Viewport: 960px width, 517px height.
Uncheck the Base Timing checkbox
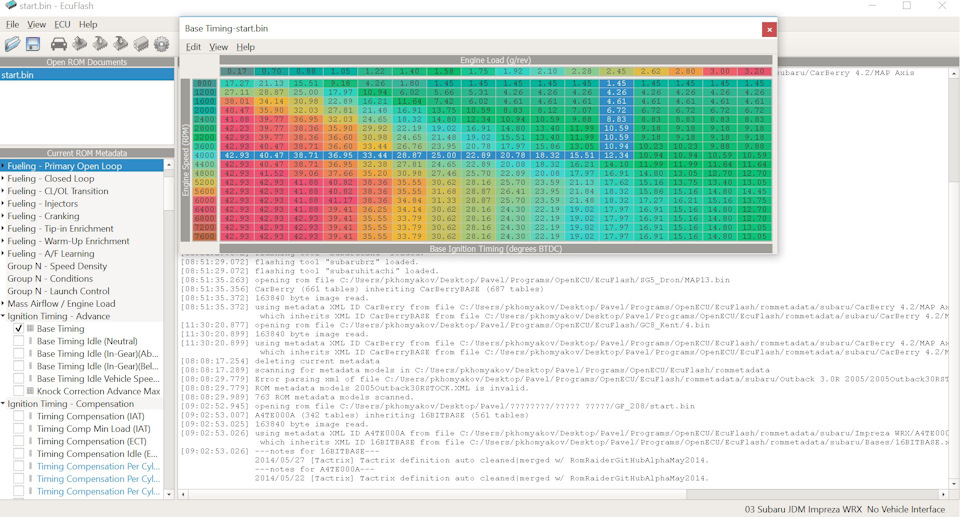point(19,329)
